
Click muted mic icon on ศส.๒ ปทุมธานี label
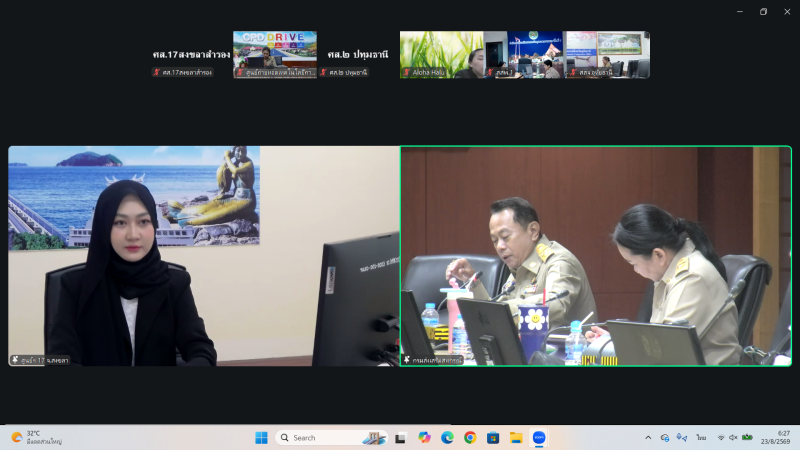(x=323, y=72)
